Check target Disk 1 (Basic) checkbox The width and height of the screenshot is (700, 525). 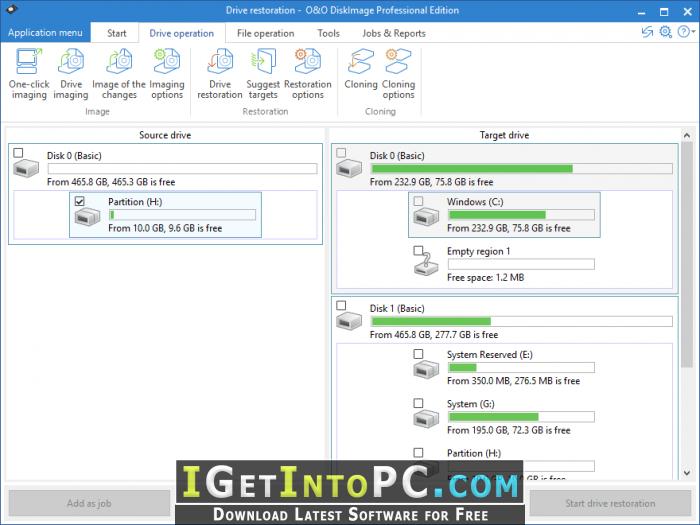pyautogui.click(x=341, y=305)
